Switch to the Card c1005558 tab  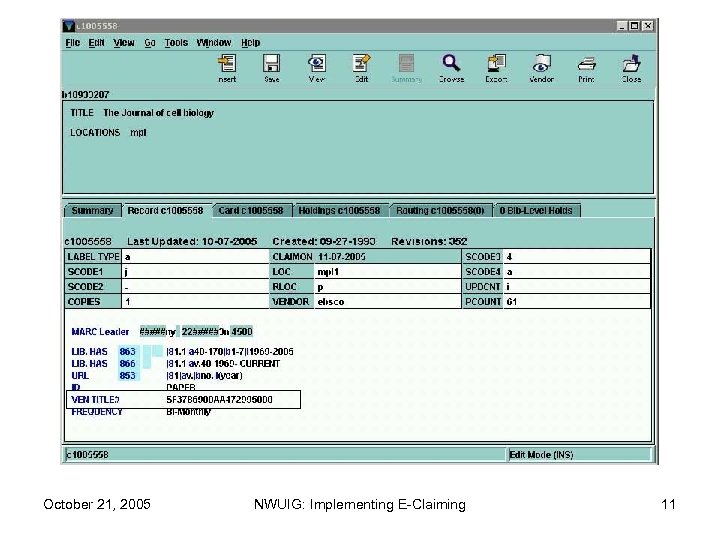point(251,210)
